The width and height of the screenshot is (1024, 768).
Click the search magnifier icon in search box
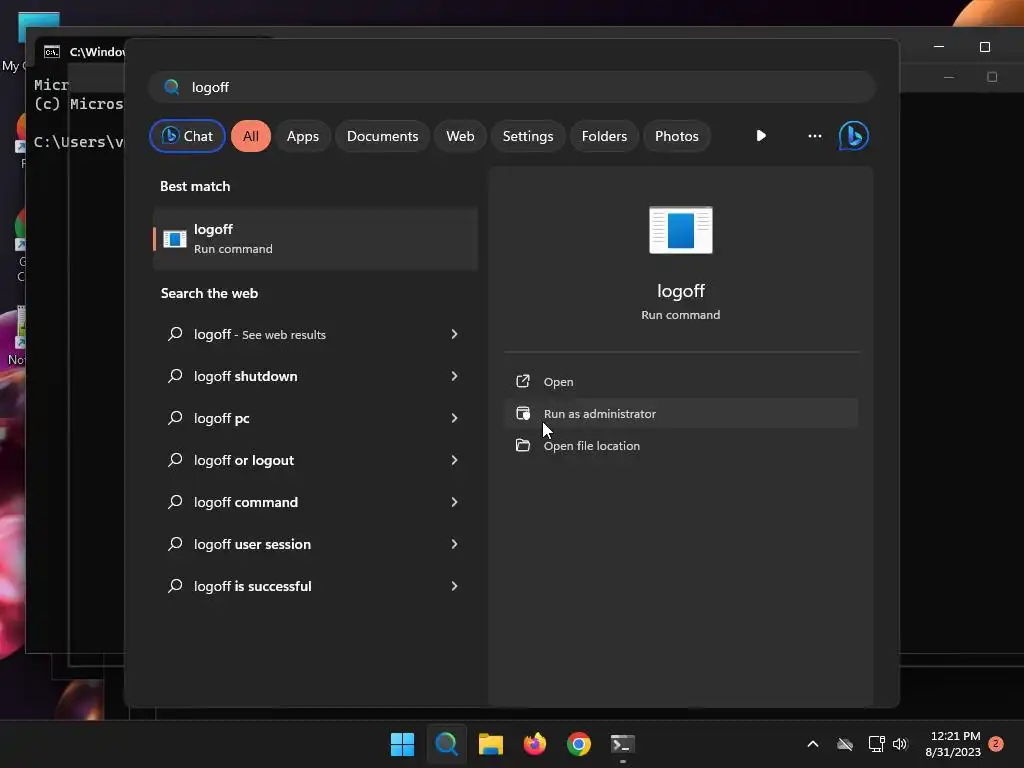click(x=172, y=87)
